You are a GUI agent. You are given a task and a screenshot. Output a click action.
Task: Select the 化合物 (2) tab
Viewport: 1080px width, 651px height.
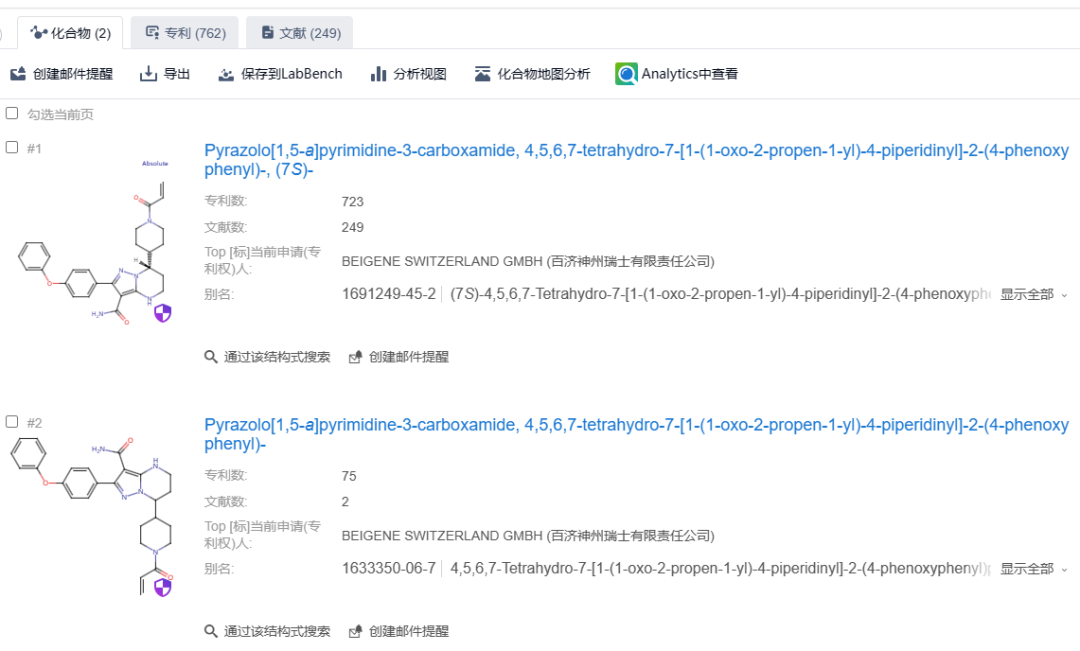(71, 33)
